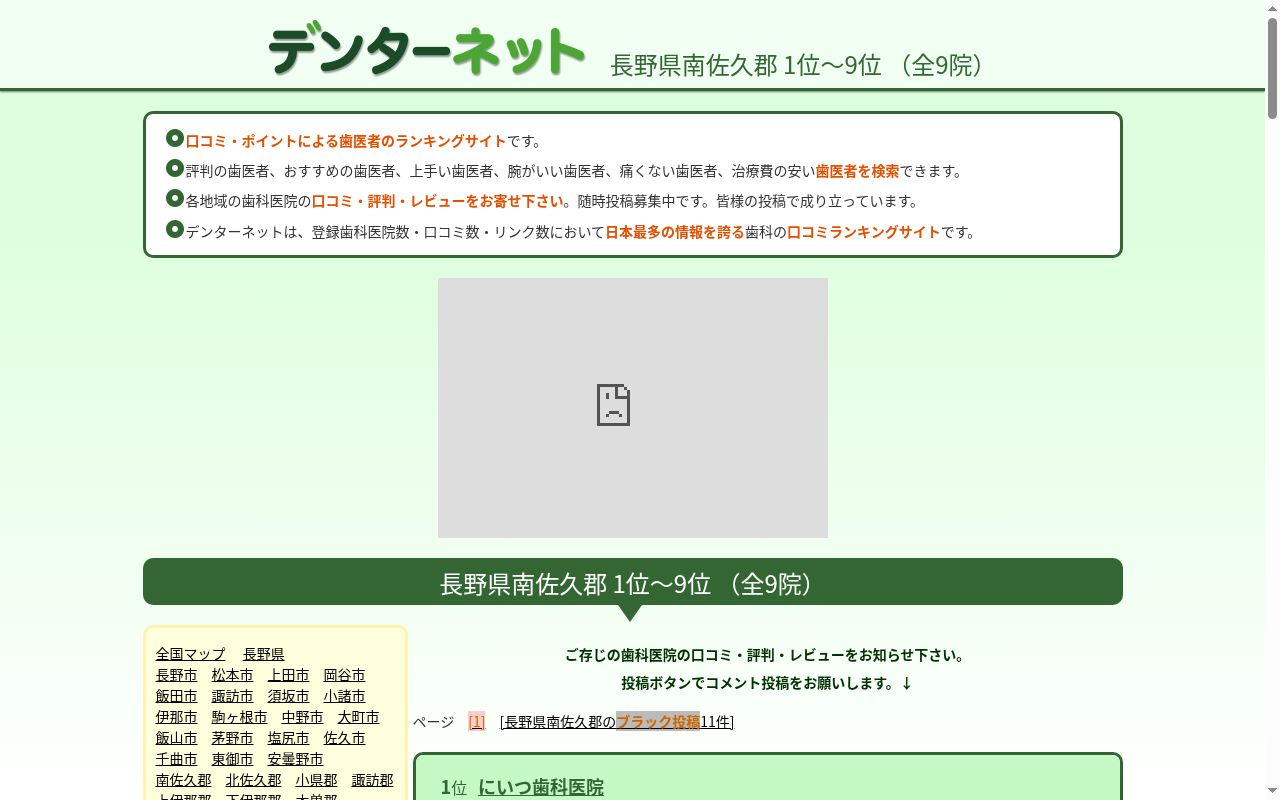Open the 東御市 link
Viewport: 1280px width, 800px height.
click(x=233, y=759)
